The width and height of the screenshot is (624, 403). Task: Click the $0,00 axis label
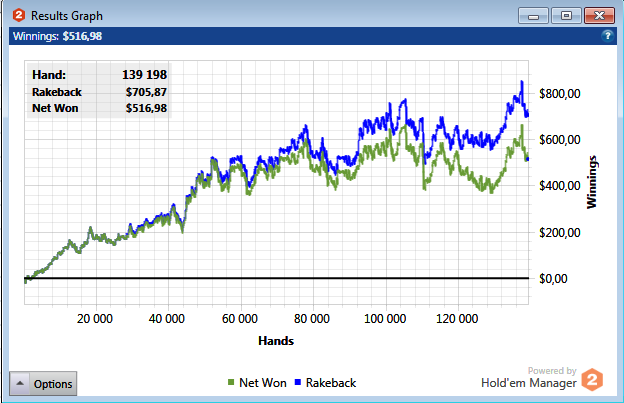click(553, 278)
